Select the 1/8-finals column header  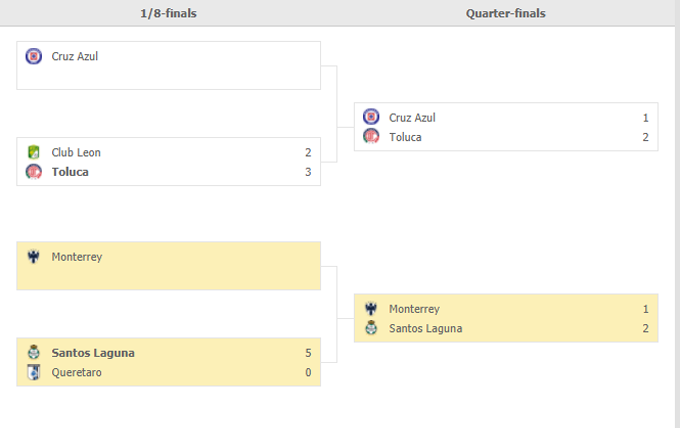[x=168, y=13]
